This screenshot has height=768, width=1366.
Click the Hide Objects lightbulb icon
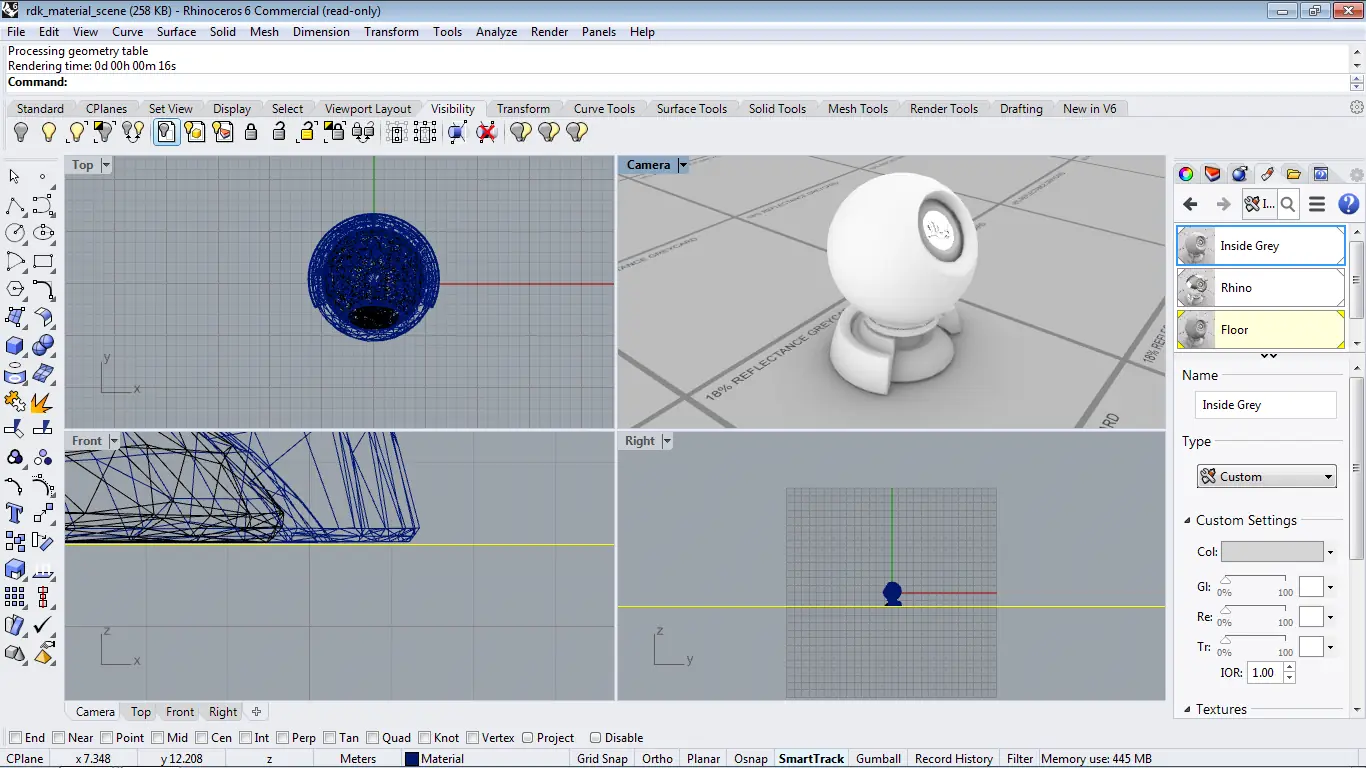point(20,132)
